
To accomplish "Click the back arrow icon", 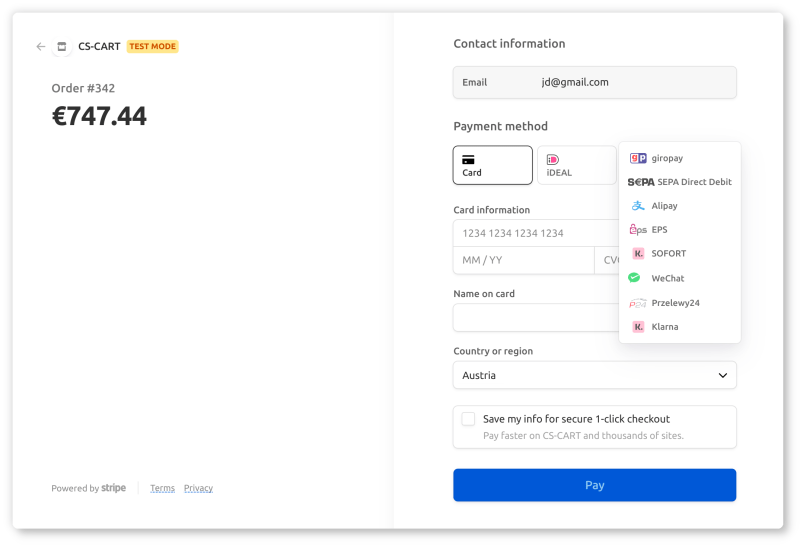I will point(41,47).
